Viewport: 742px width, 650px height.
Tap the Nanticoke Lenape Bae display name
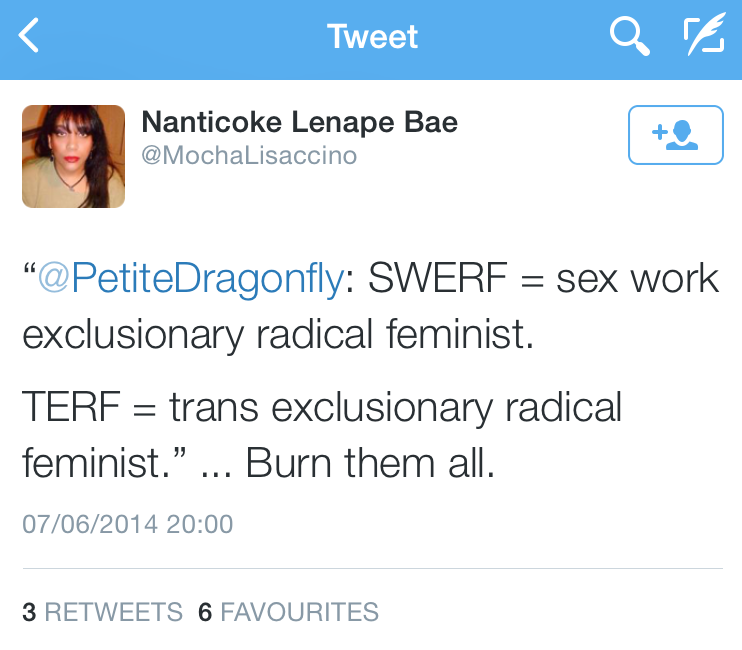(x=299, y=123)
